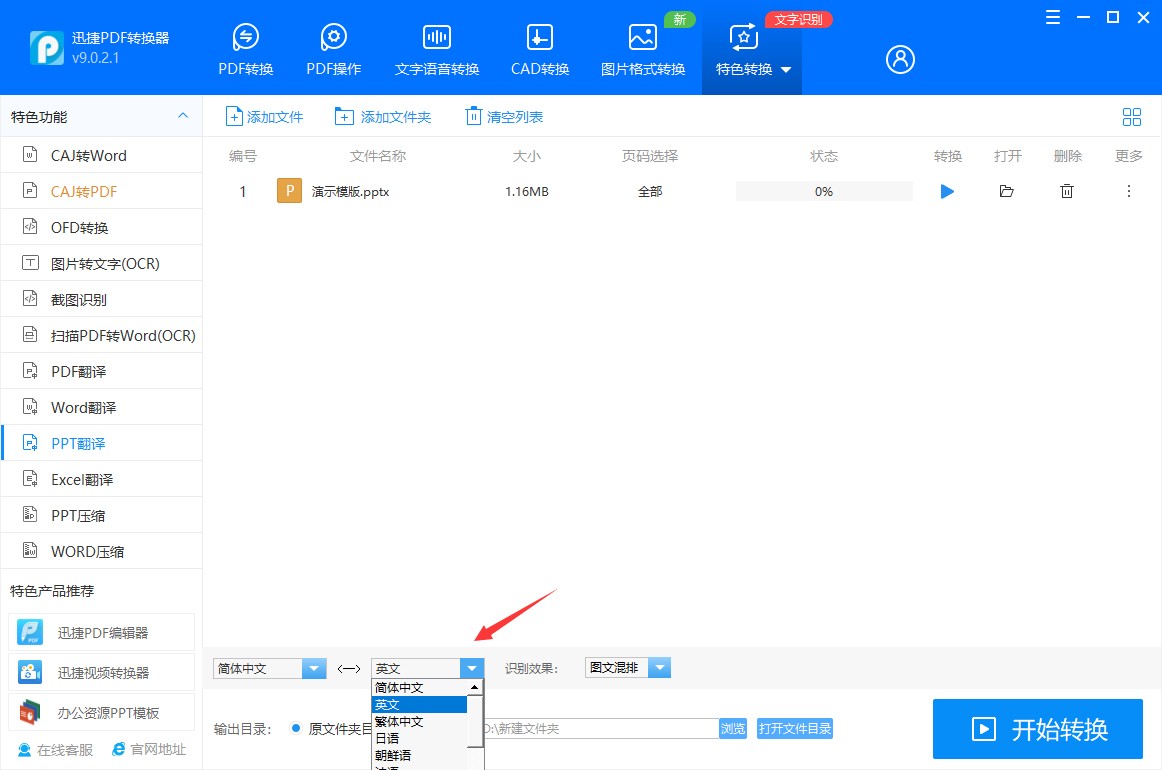Screen dimensions: 1162x770
Task: Open the PDF操作 tab
Action: [333, 49]
